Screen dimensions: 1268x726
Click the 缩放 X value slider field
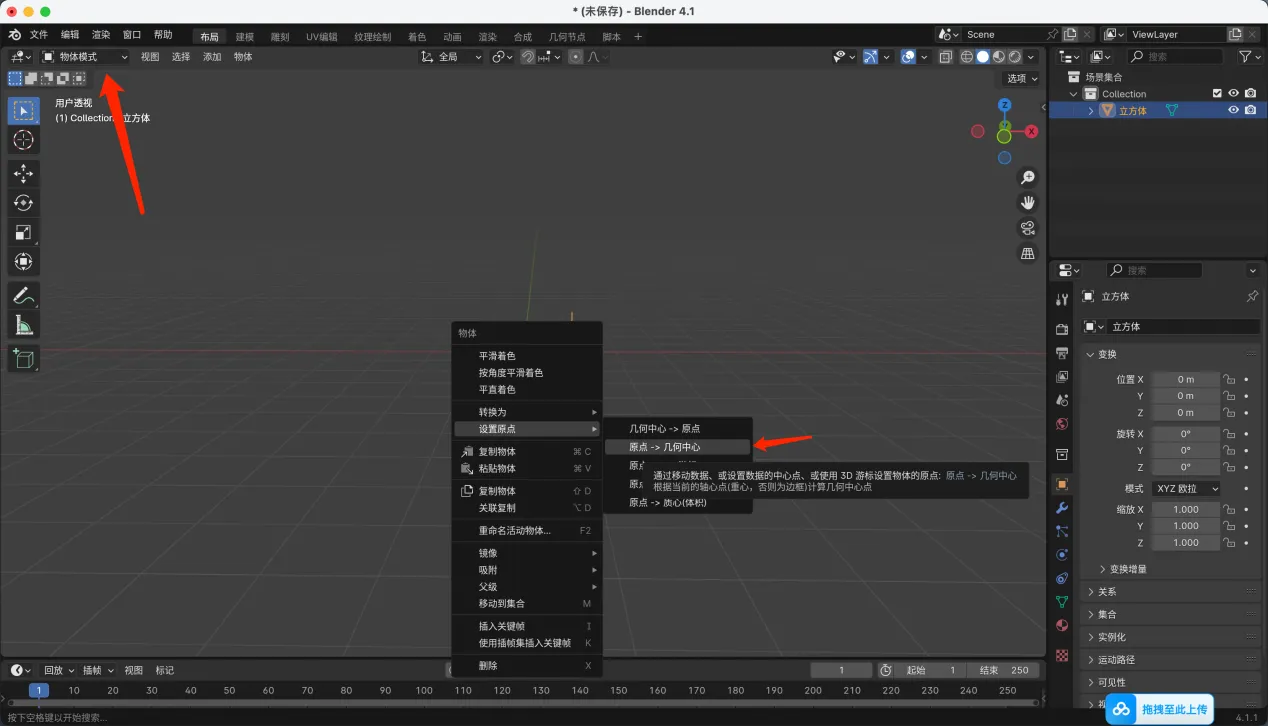[1185, 509]
